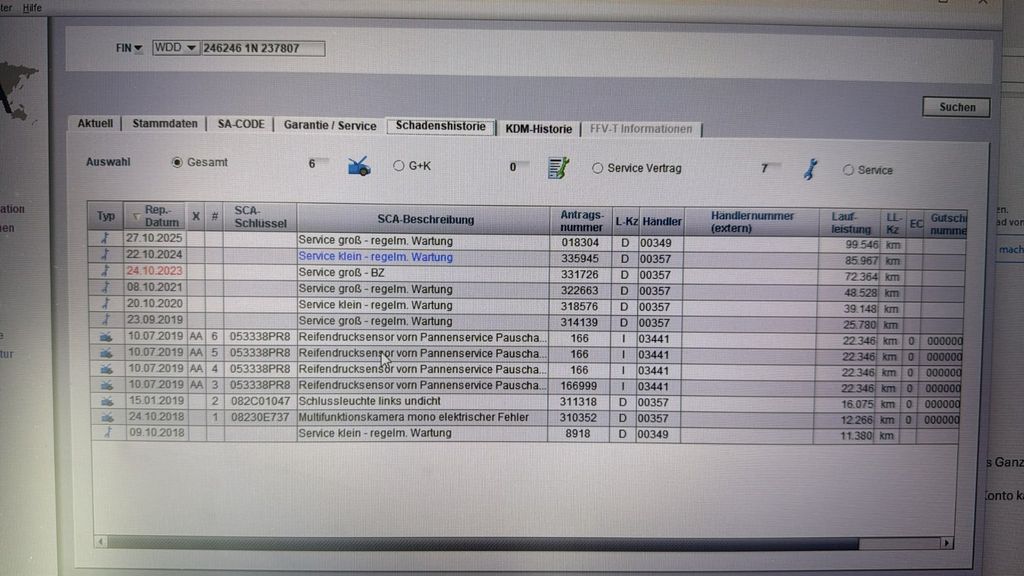
Task: Click Antragsnummer 166999 cell
Action: coord(579,387)
